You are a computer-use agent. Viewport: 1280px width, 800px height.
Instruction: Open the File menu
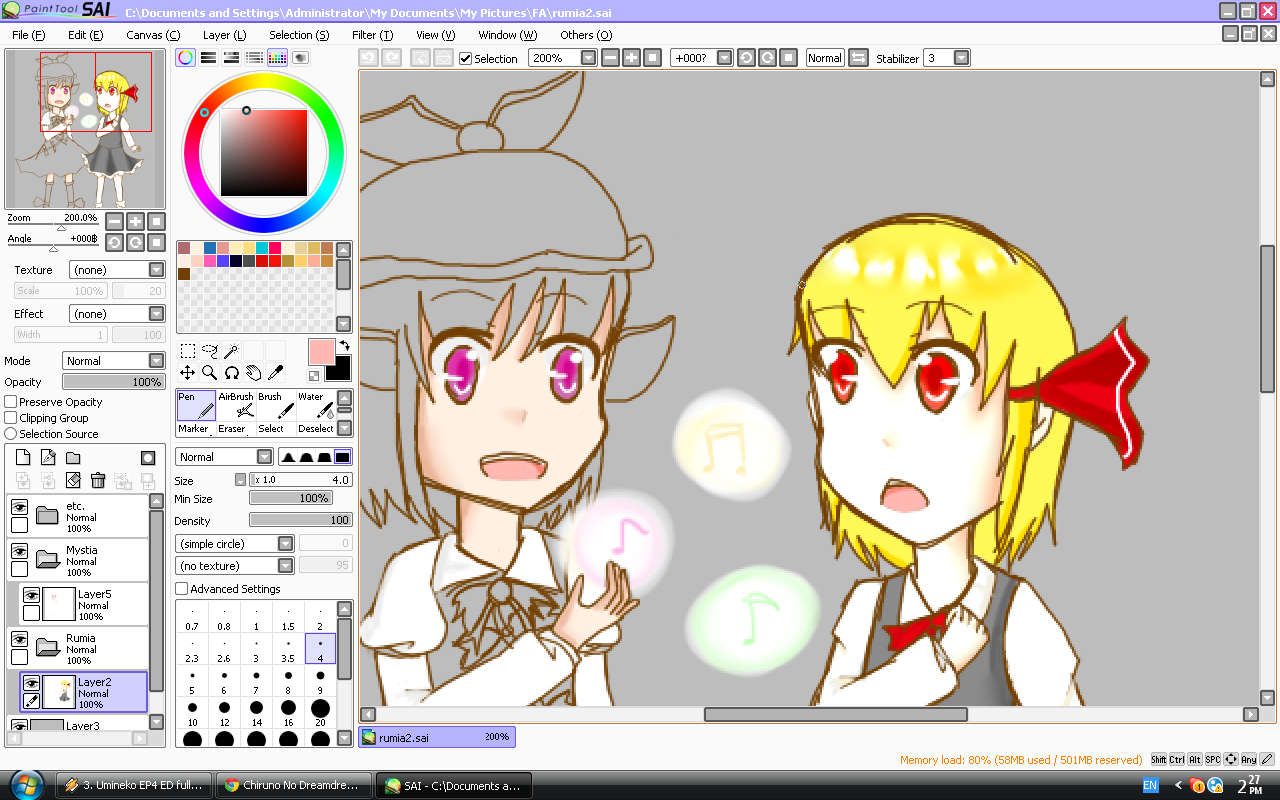(29, 35)
